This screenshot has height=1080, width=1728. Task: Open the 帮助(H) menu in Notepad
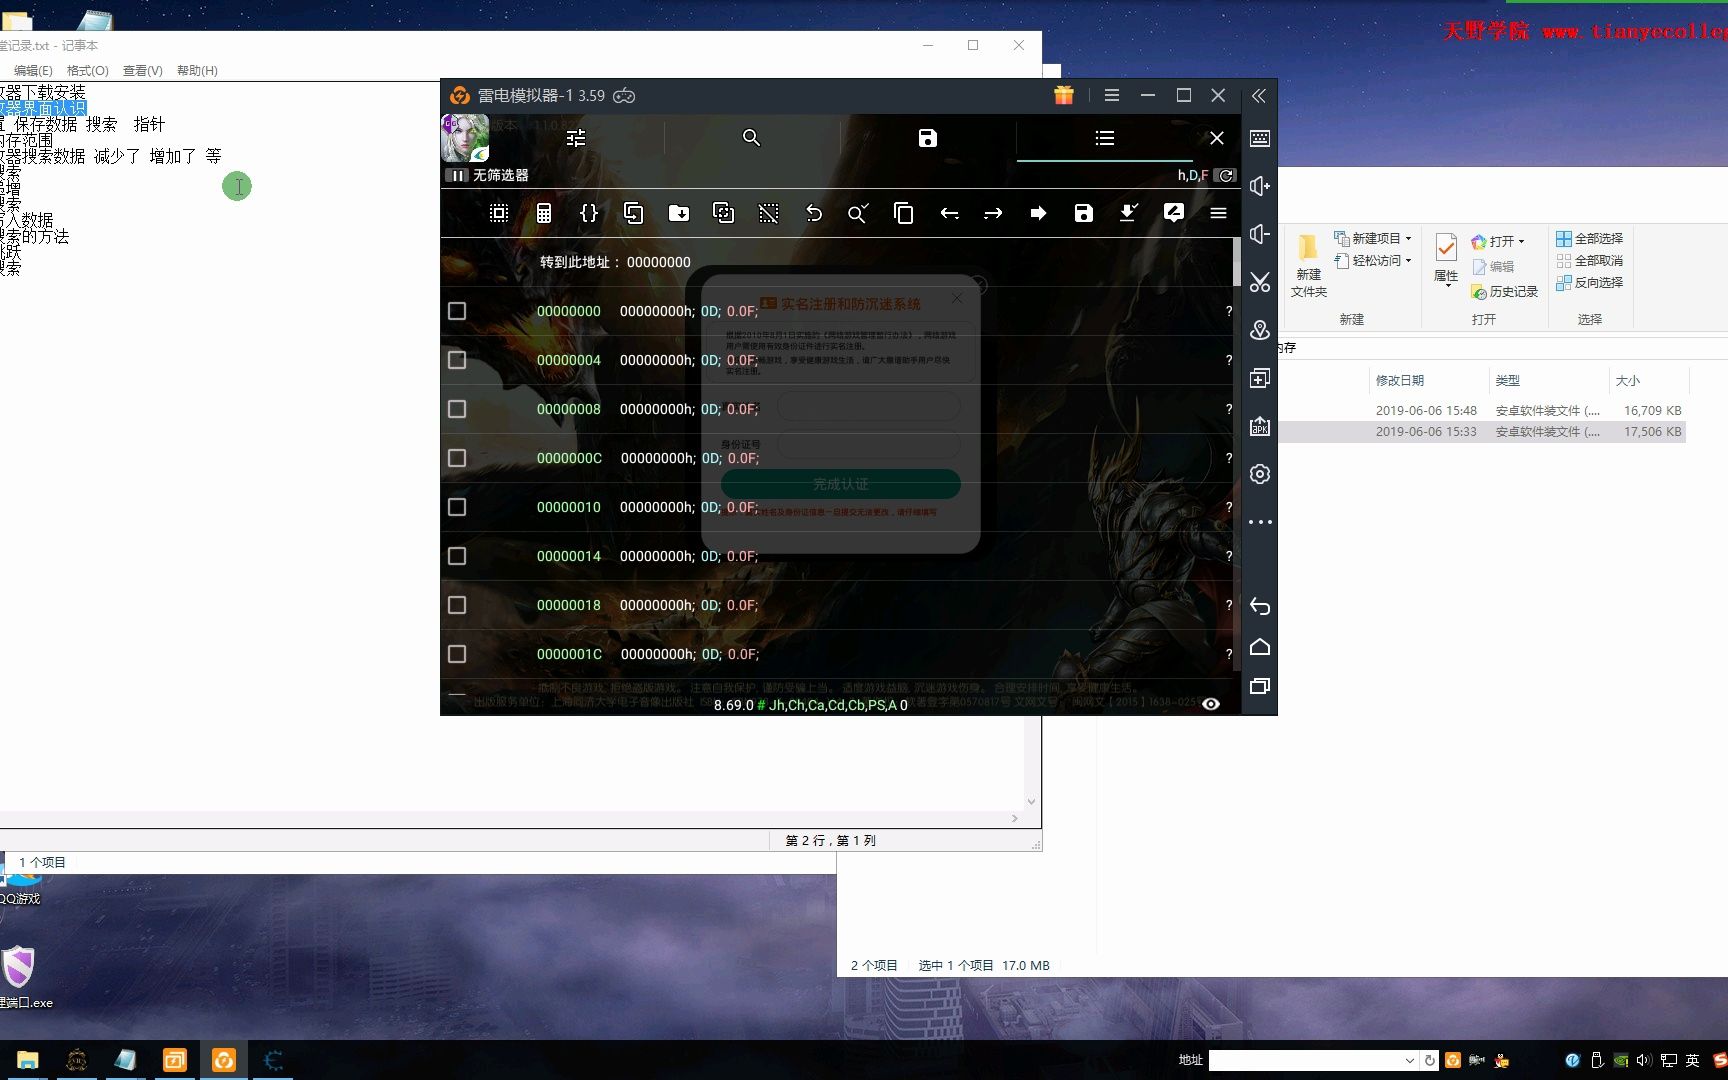pos(197,70)
